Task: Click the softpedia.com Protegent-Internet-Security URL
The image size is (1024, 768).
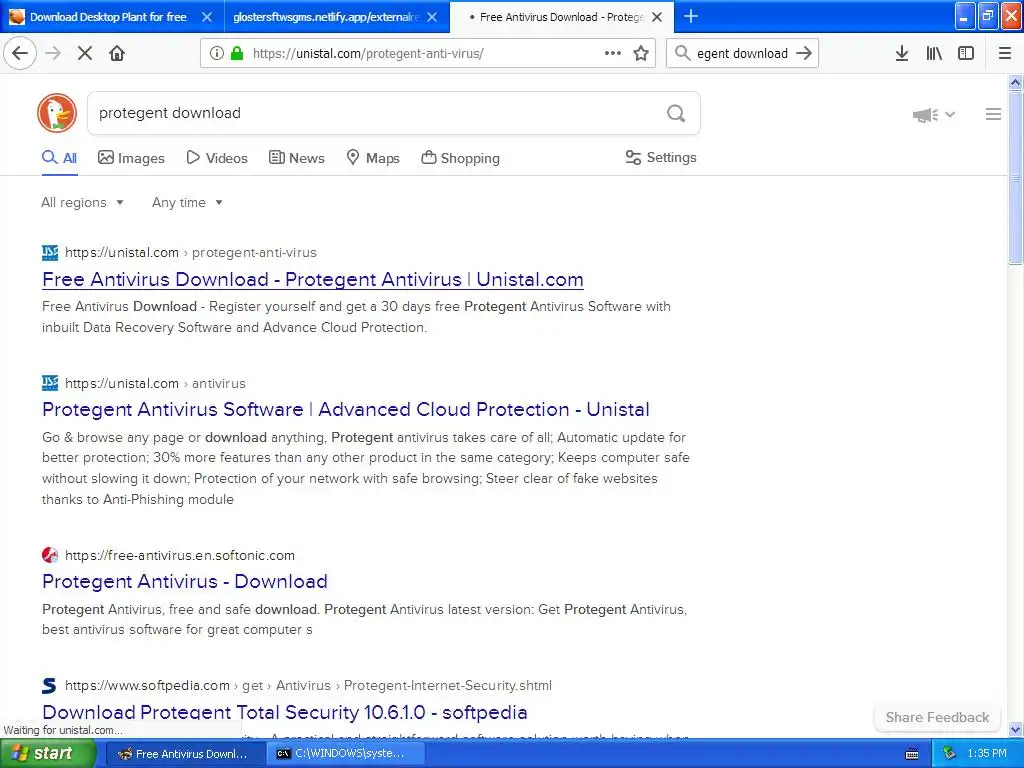Action: (x=308, y=685)
